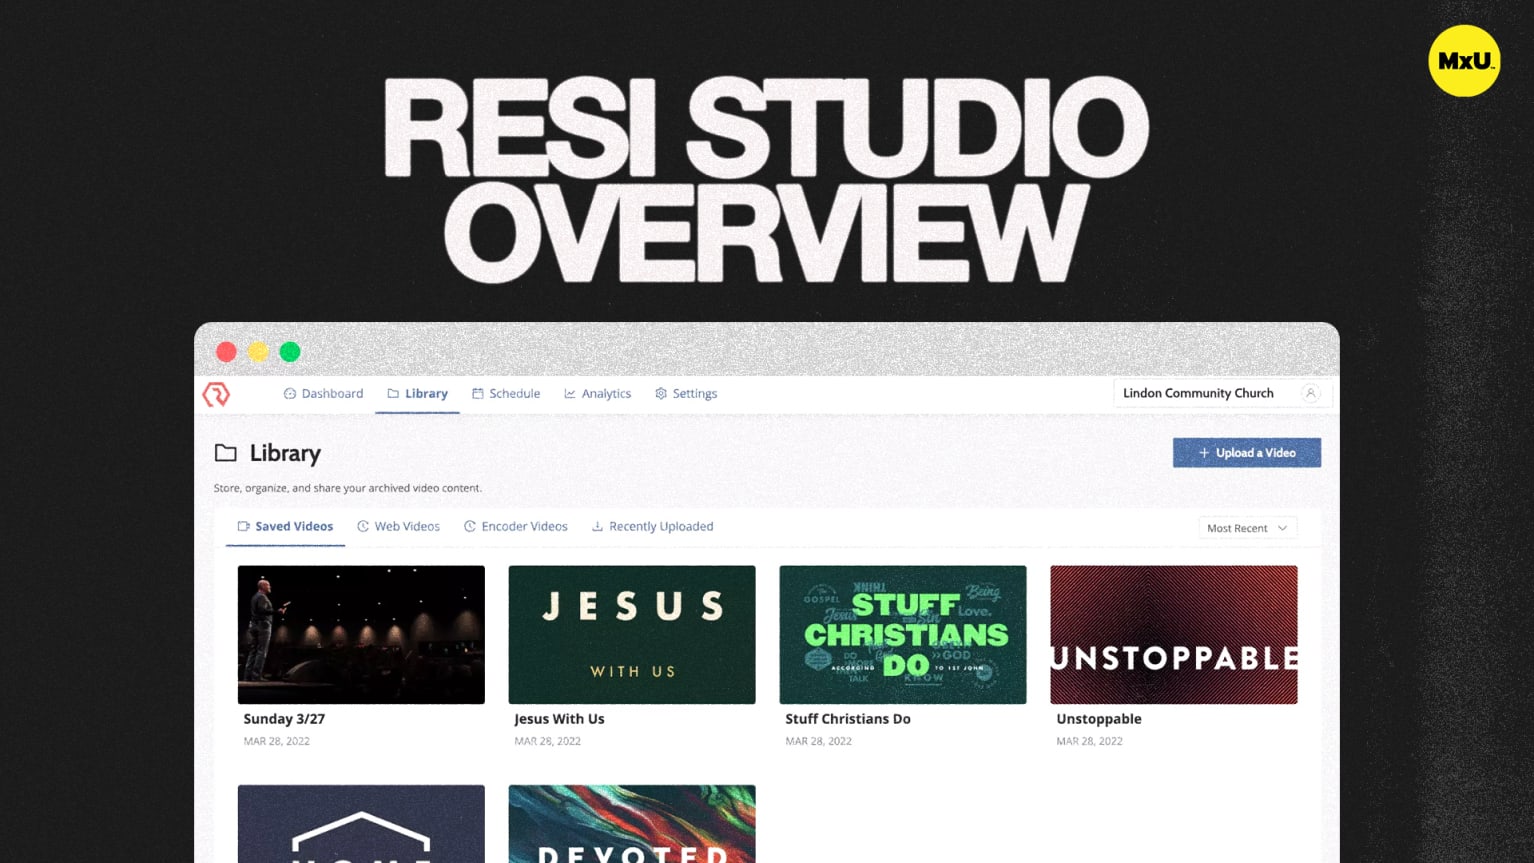
Task: Click the yellow traffic light window control
Action: [258, 351]
